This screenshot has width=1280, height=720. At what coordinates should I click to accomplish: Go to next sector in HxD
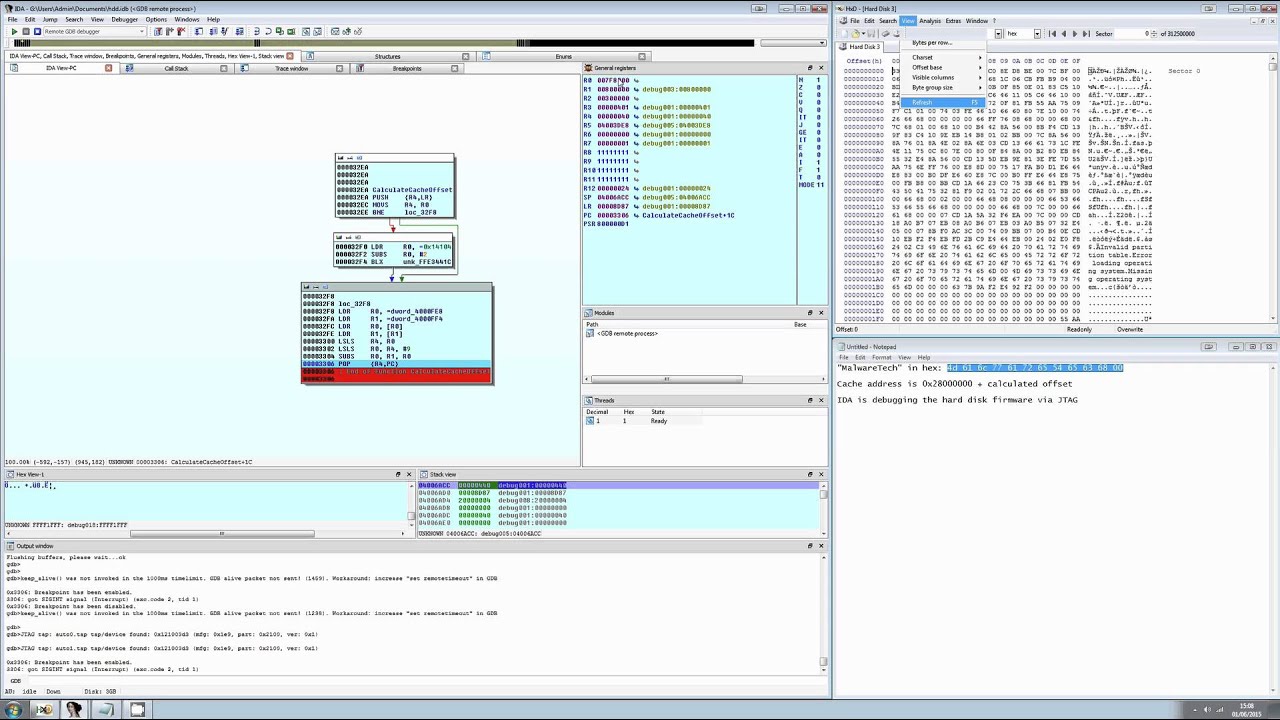[1074, 34]
